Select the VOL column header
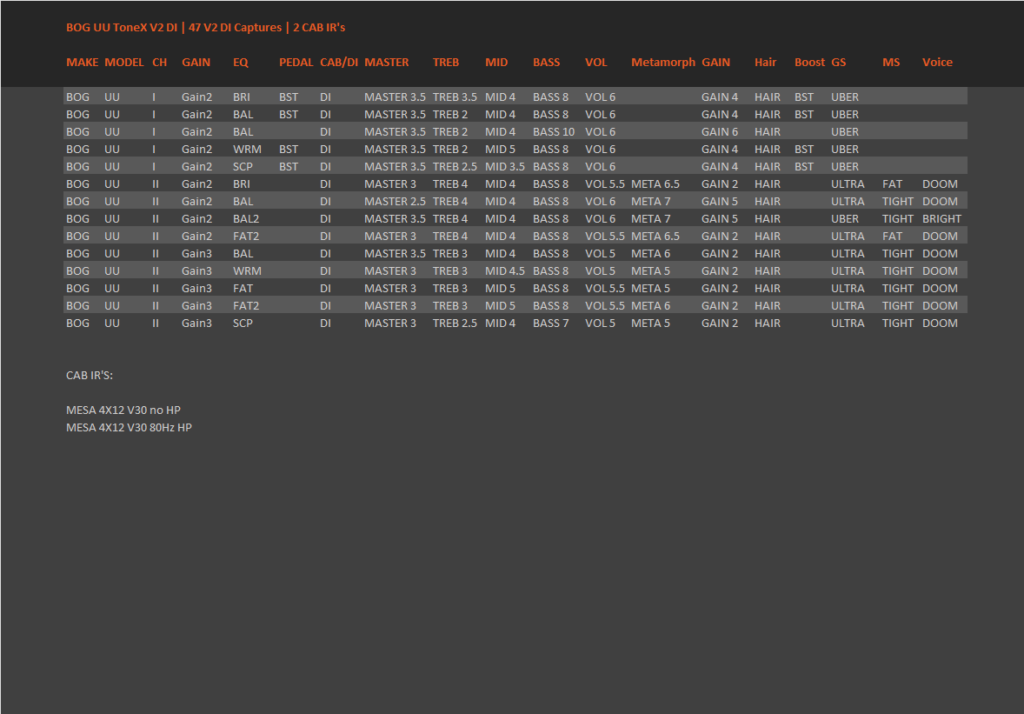Image resolution: width=1024 pixels, height=714 pixels. (596, 62)
